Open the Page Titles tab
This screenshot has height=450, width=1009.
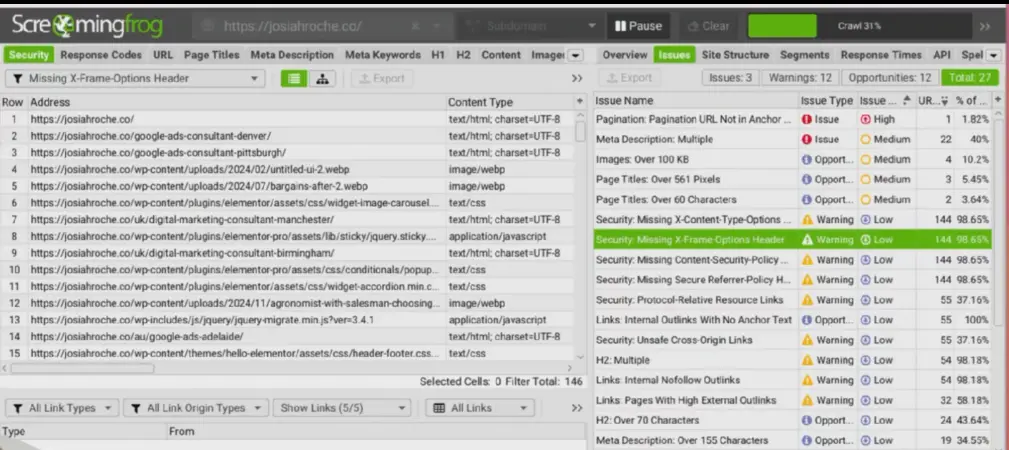tap(212, 55)
